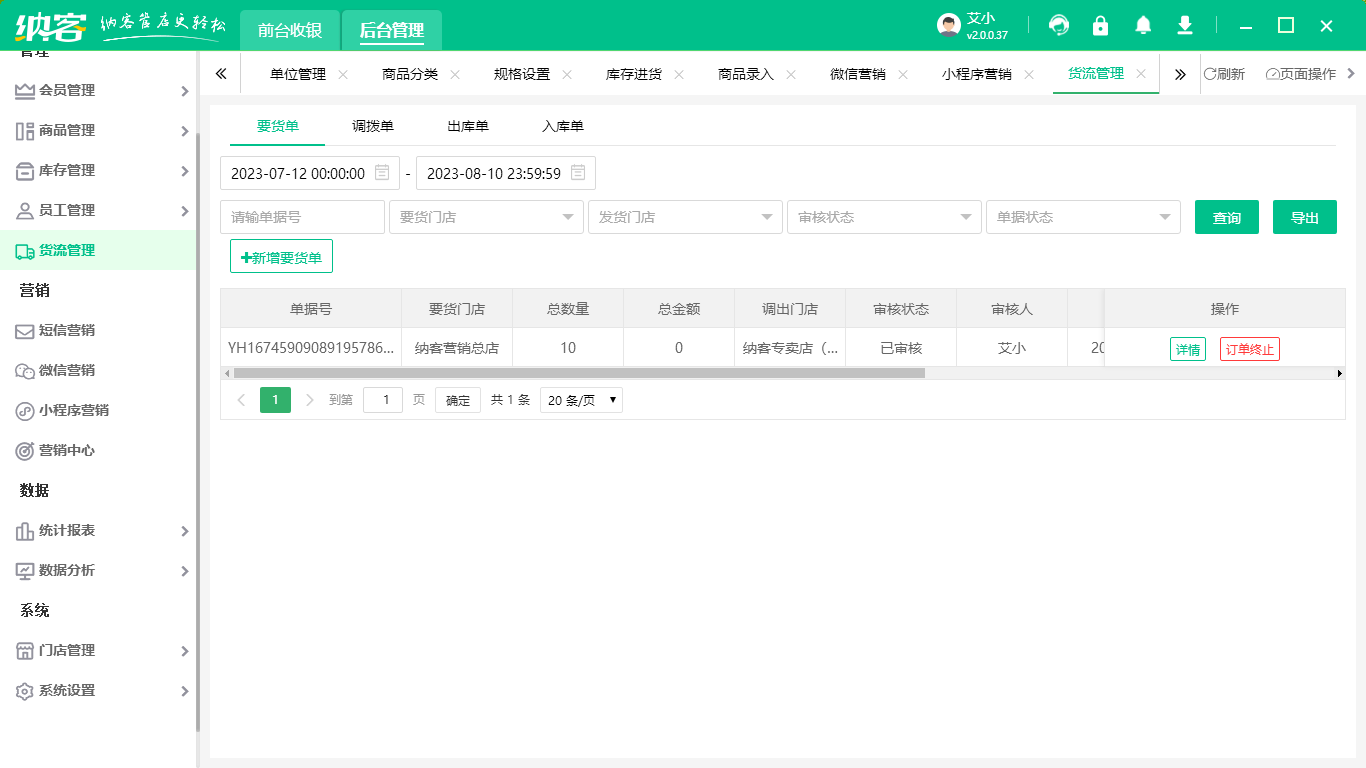
Task: Switch to the 入库单 tab
Action: [564, 125]
